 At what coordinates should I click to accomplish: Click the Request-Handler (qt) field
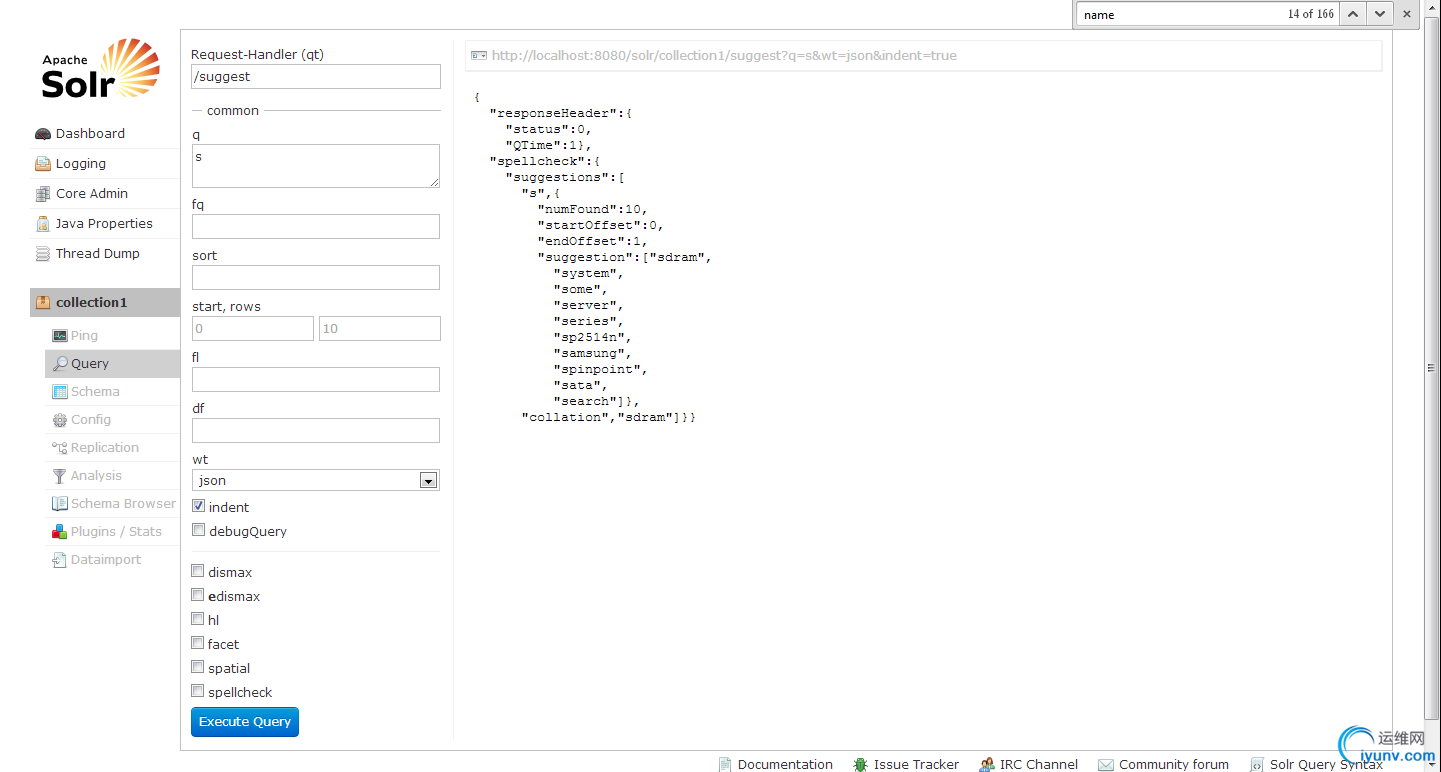pyautogui.click(x=316, y=77)
